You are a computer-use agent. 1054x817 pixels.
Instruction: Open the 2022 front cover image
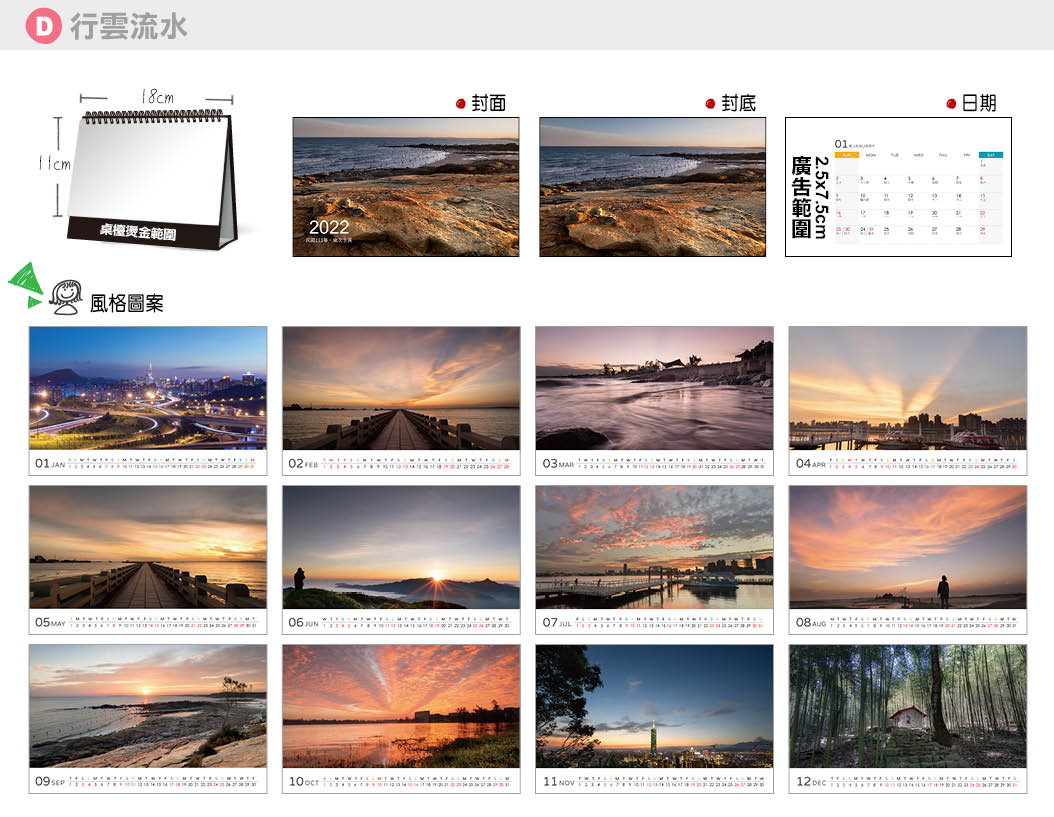(405, 187)
